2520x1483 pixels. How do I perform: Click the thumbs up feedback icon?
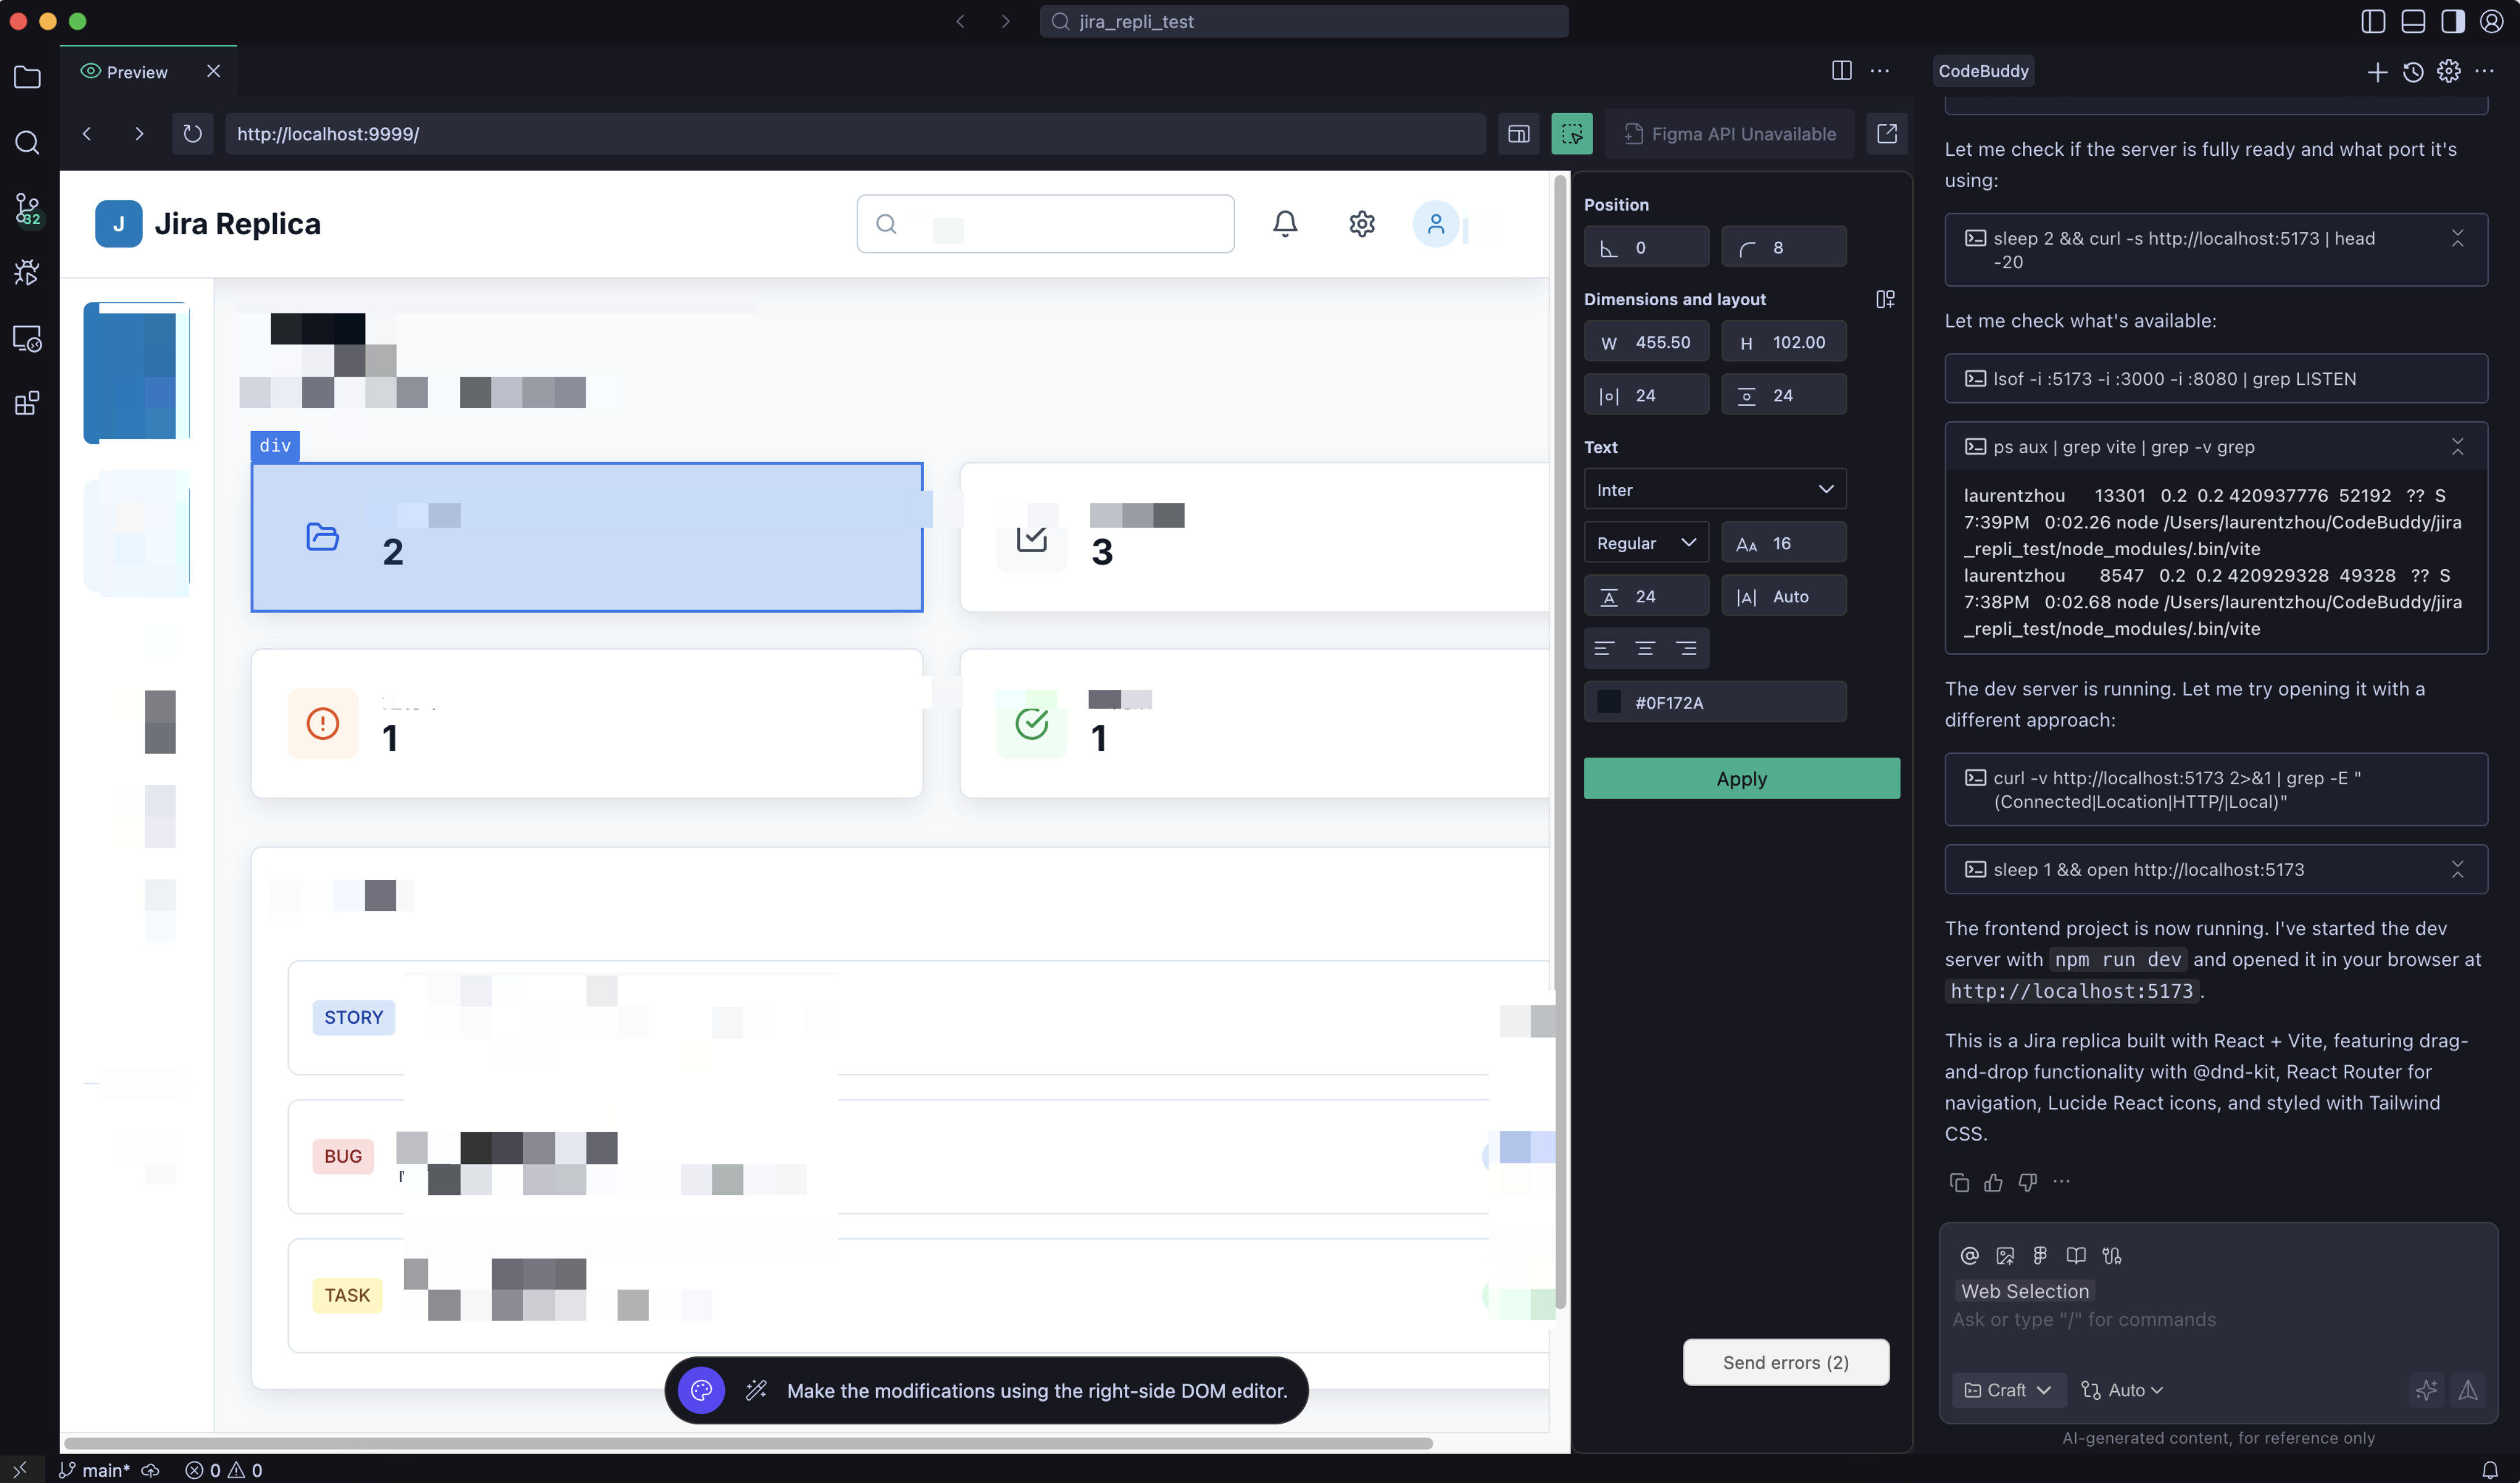click(1992, 1183)
